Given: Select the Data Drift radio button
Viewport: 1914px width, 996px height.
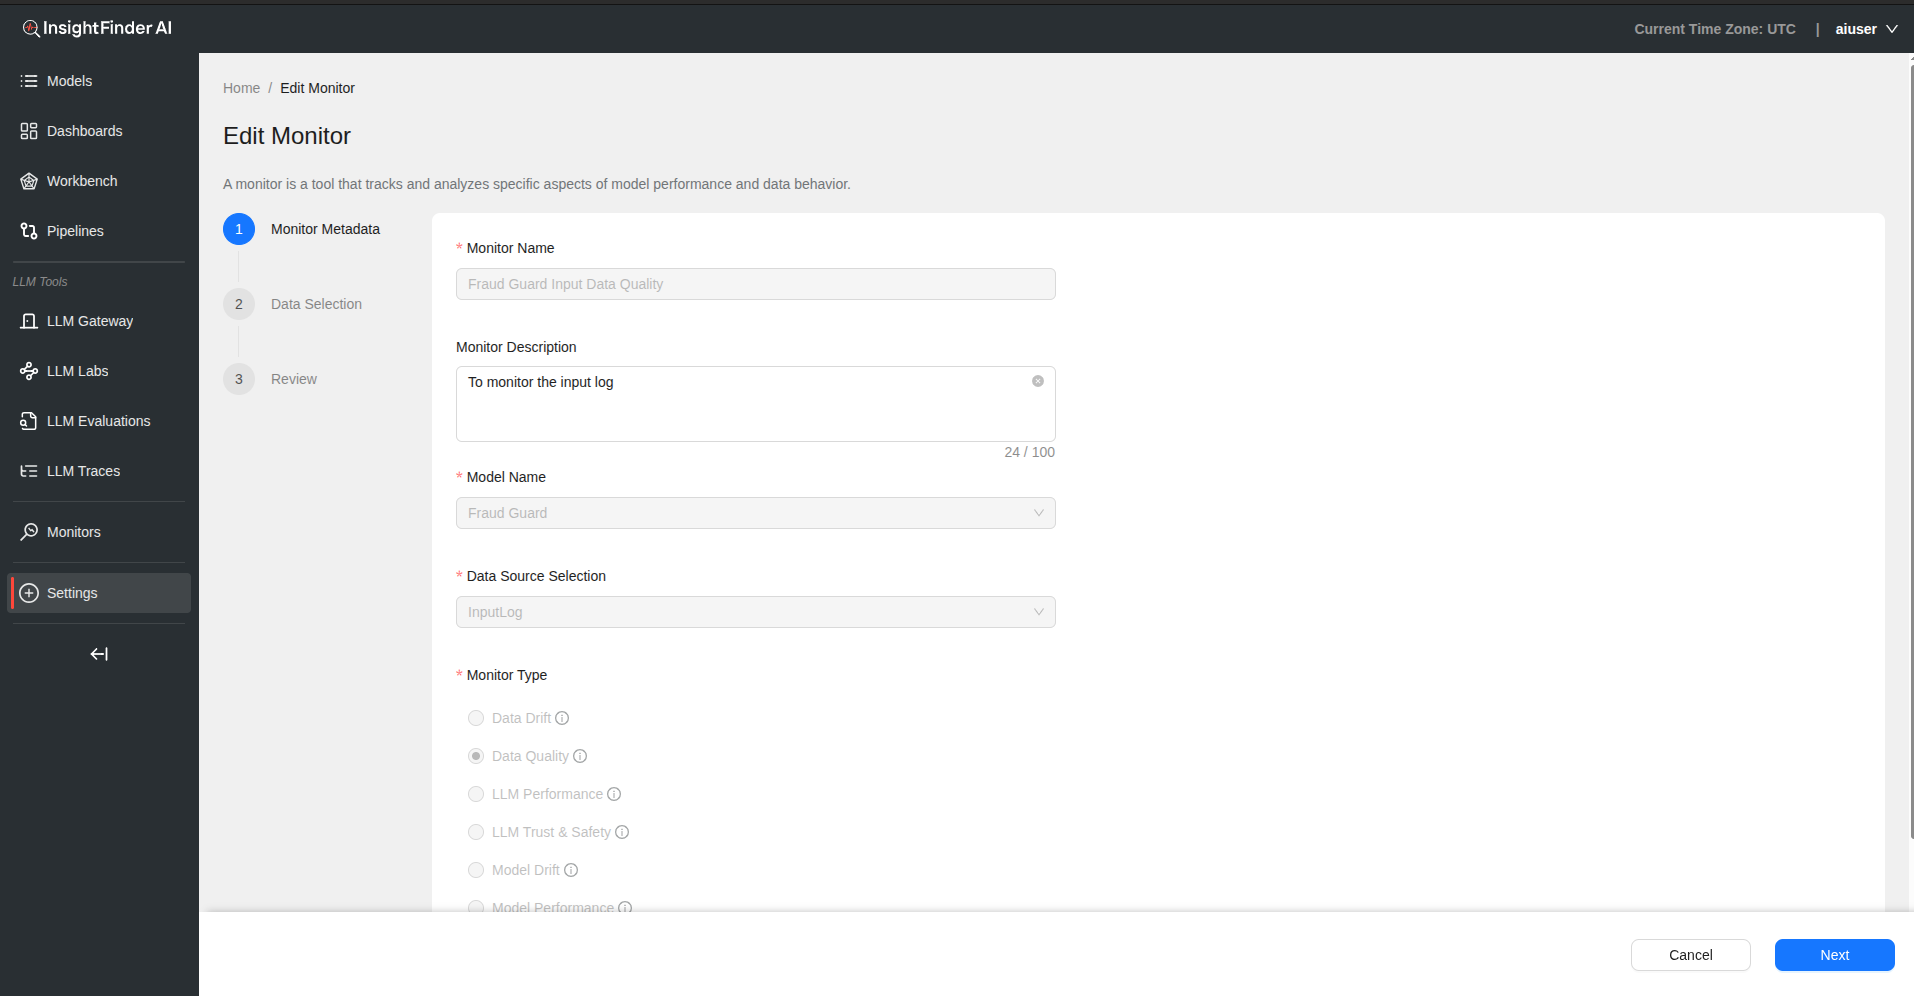Looking at the screenshot, I should pos(476,718).
